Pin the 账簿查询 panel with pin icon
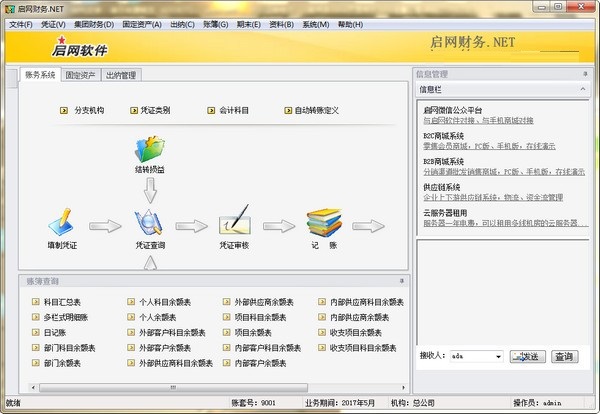This screenshot has width=600, height=414. (401, 281)
